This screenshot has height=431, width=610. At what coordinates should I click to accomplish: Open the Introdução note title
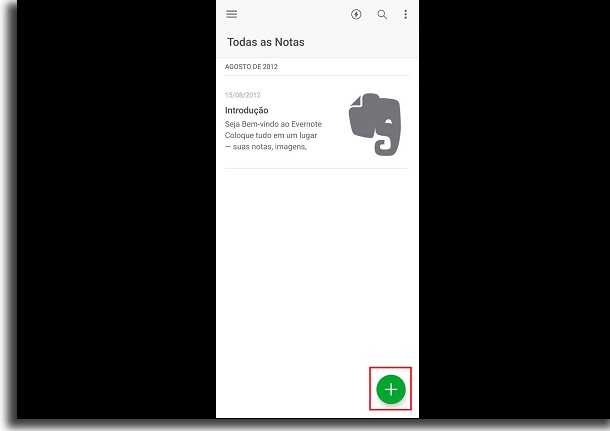(x=247, y=110)
